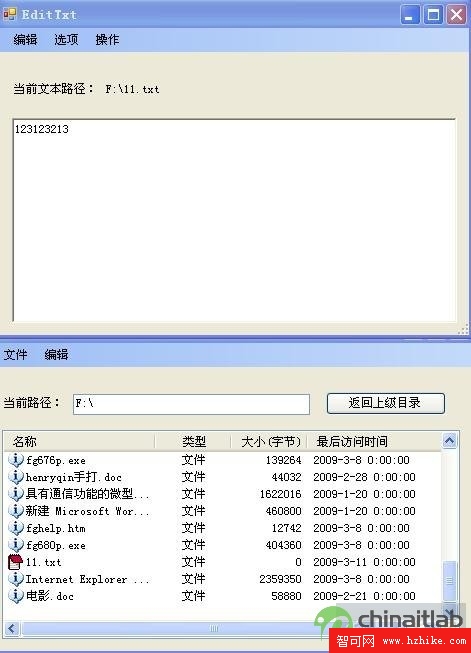This screenshot has width=471, height=653.
Task: Click the icon beside 具有通信功能的微型...
Action: pyautogui.click(x=15, y=494)
